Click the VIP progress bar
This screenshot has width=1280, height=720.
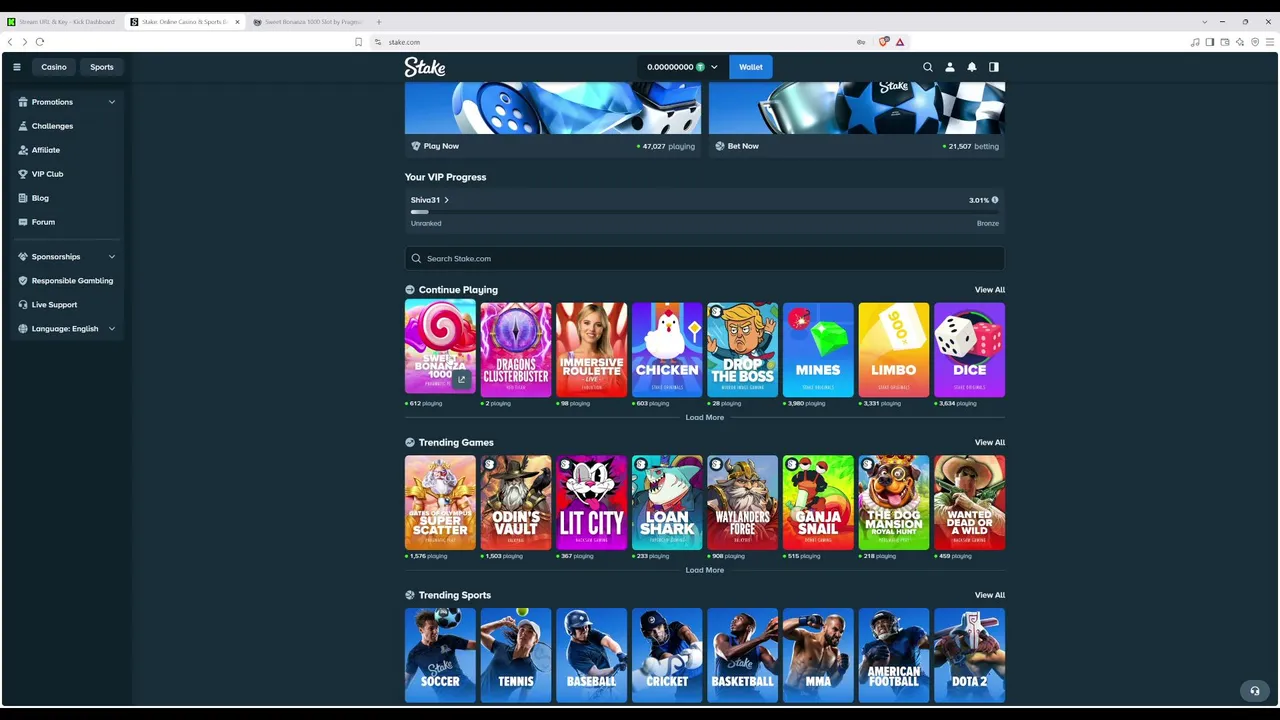click(705, 212)
